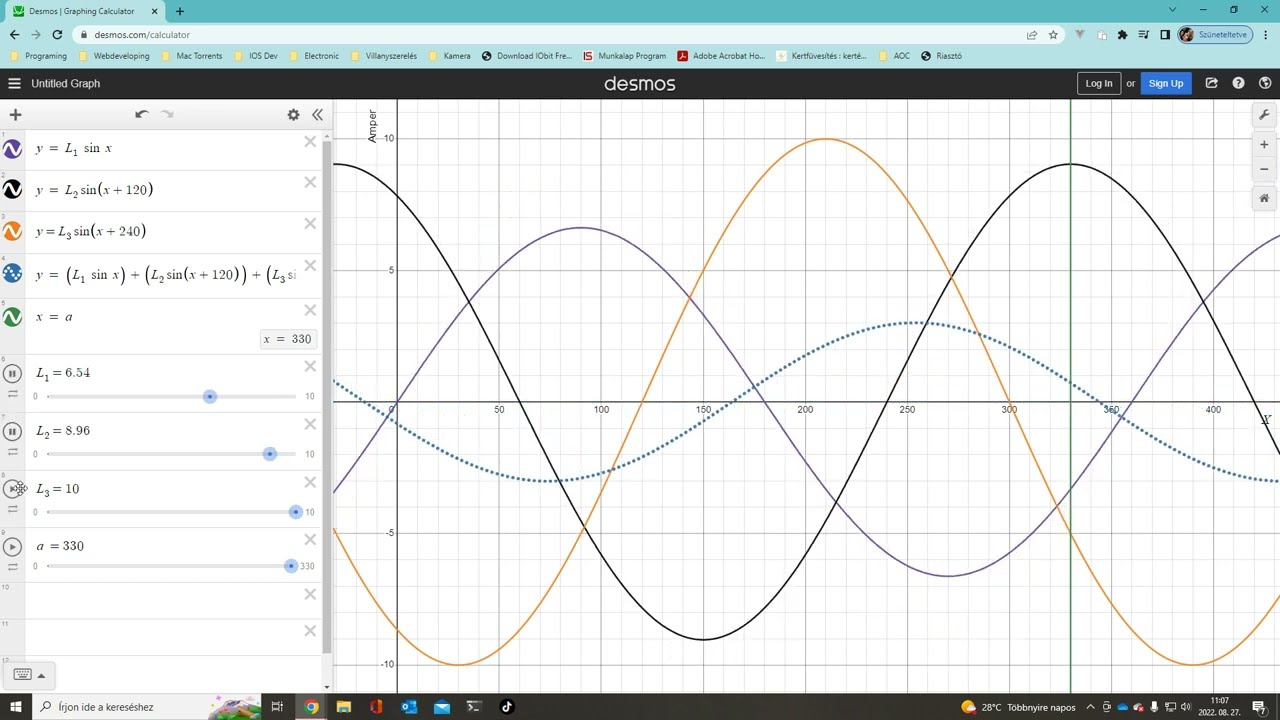Pause the L1 slider animation

coord(12,373)
